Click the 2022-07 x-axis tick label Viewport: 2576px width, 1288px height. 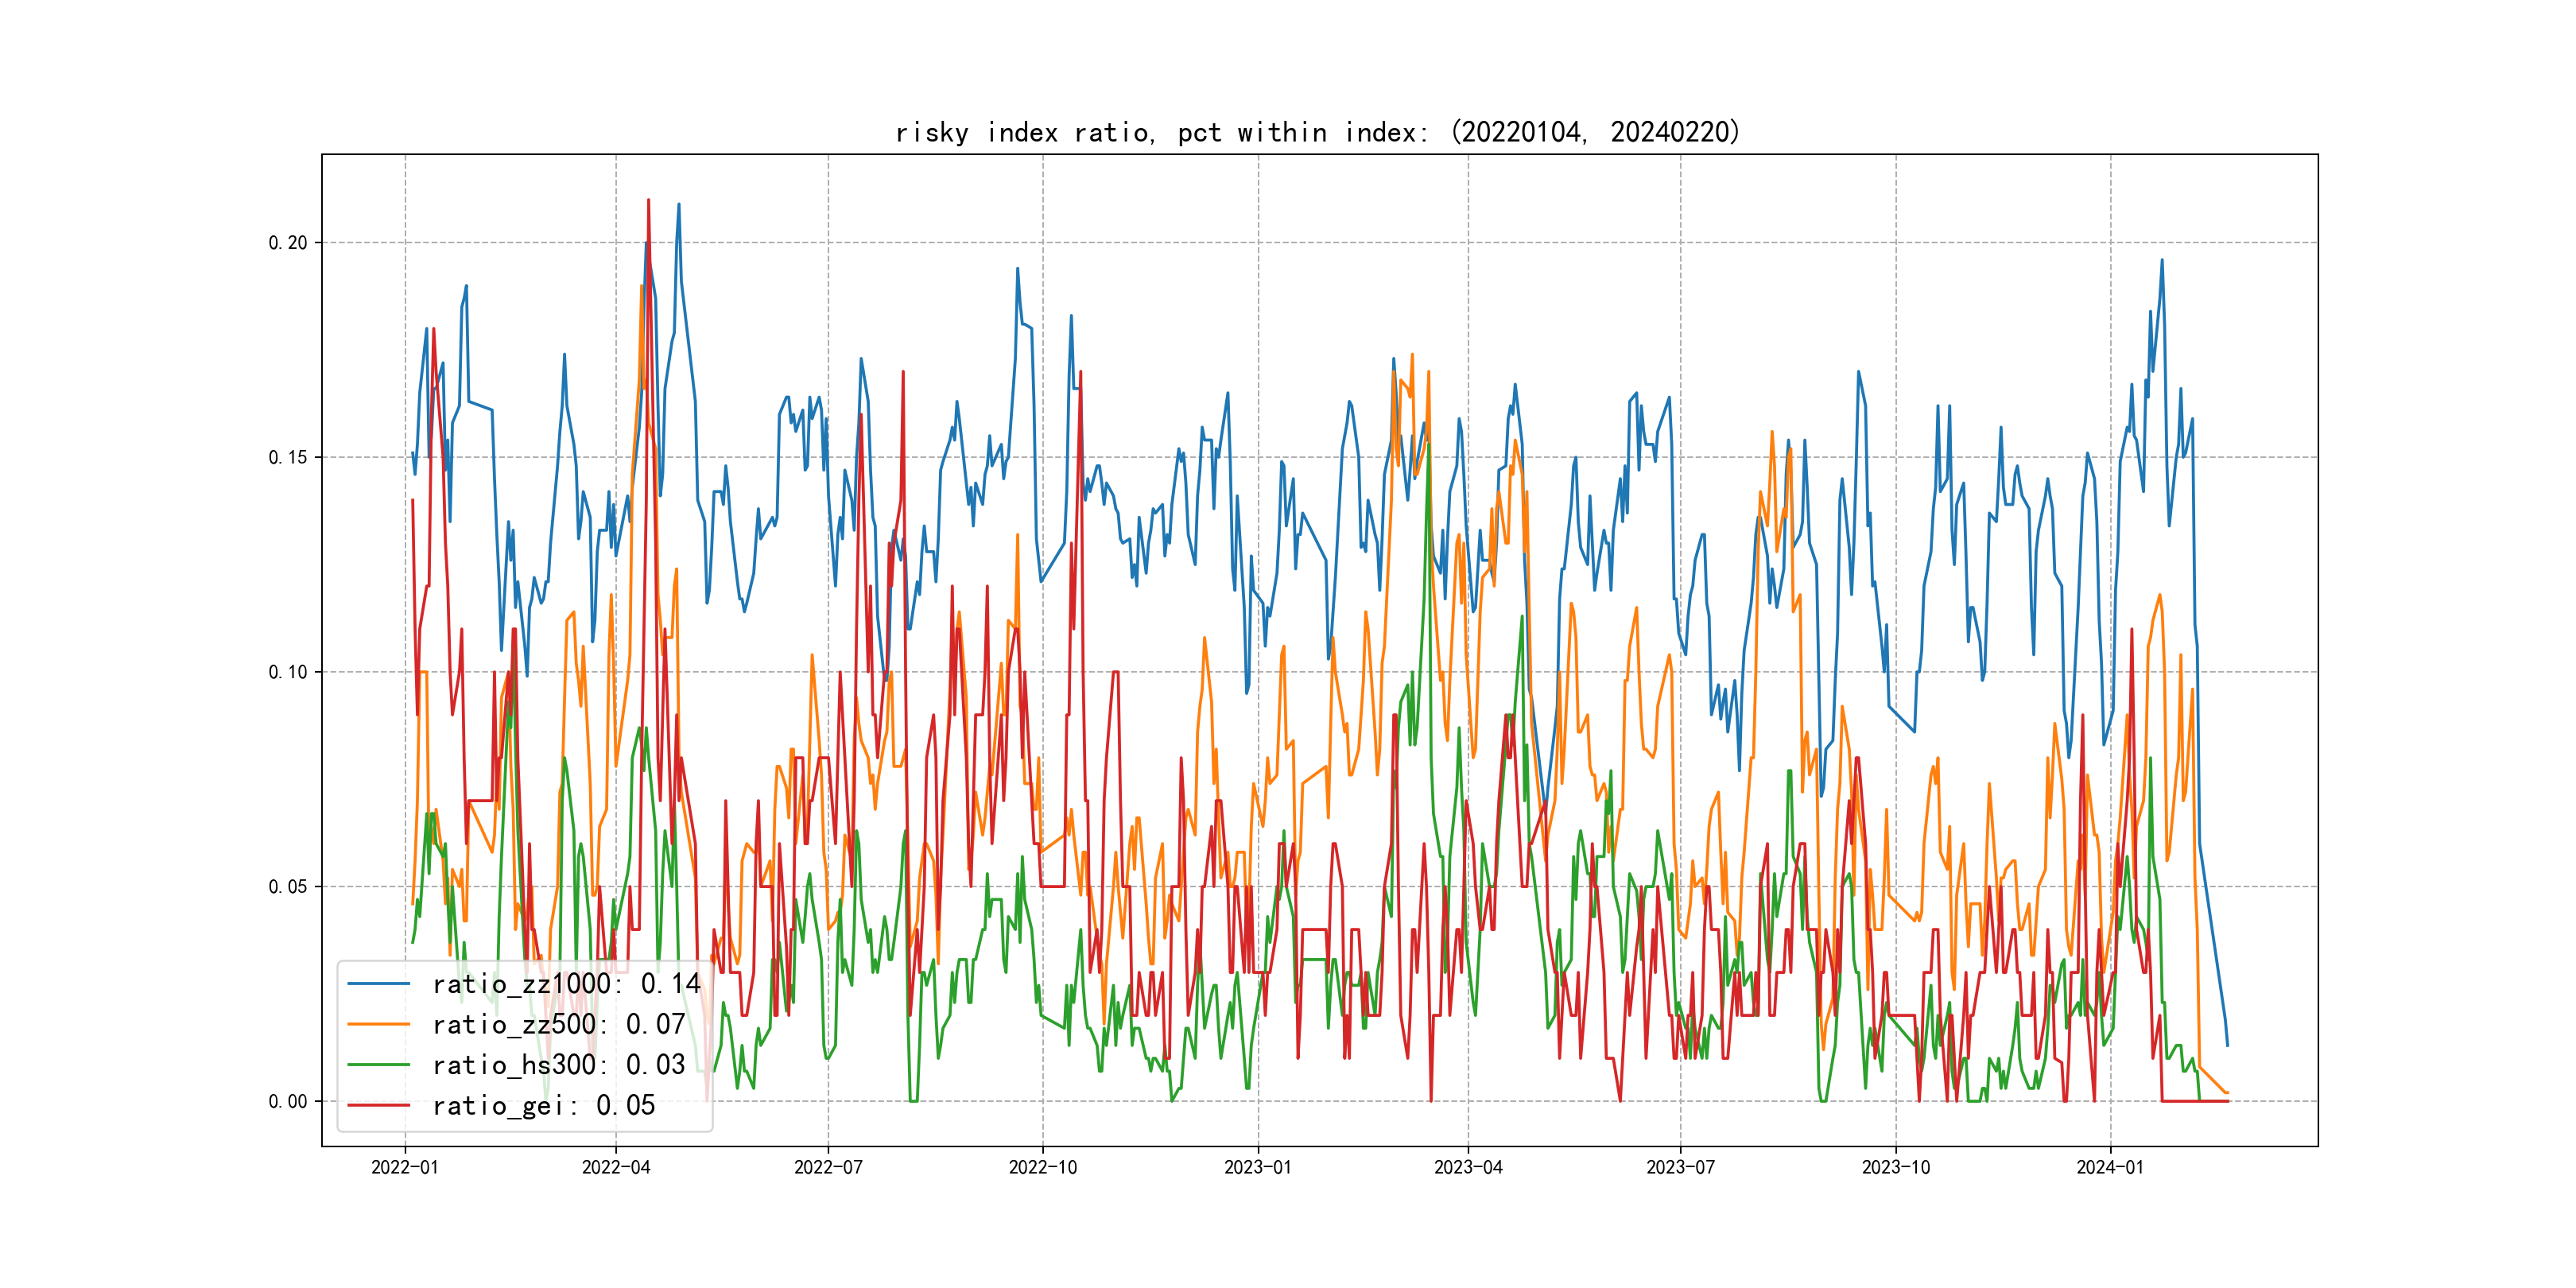(828, 1168)
